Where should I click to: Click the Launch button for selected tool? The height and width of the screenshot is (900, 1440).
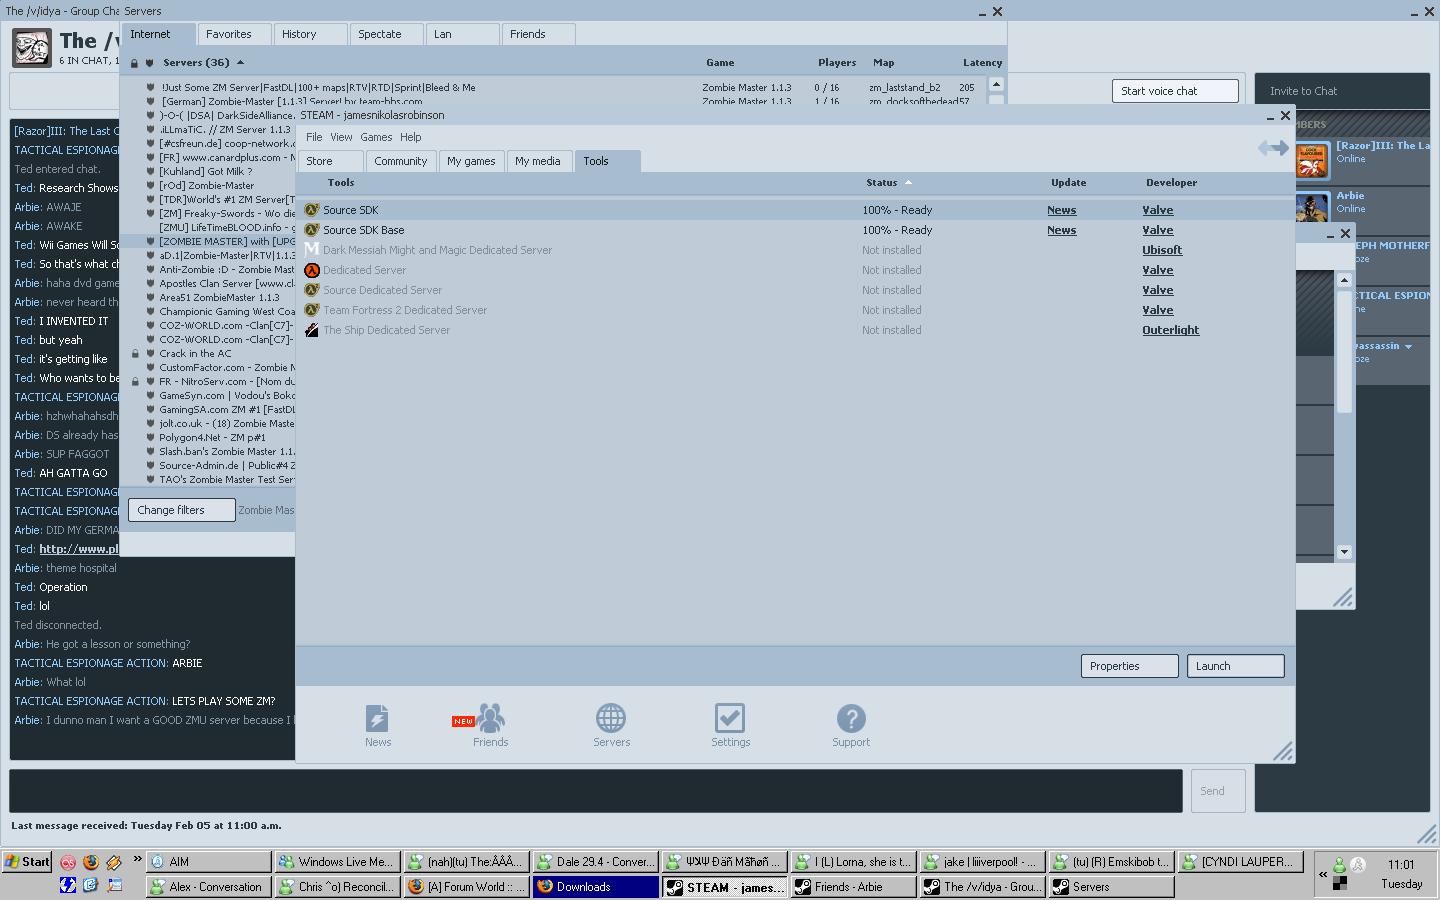1235,666
